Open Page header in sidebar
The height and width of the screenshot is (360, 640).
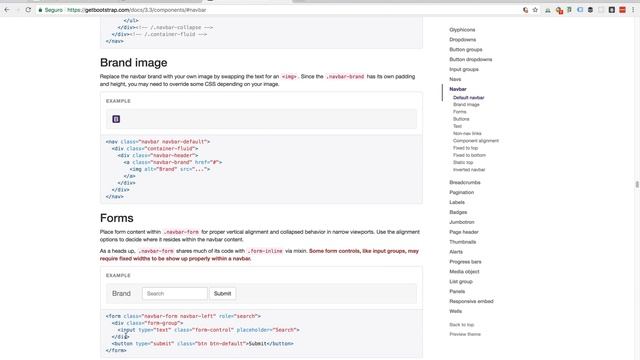coord(464,232)
